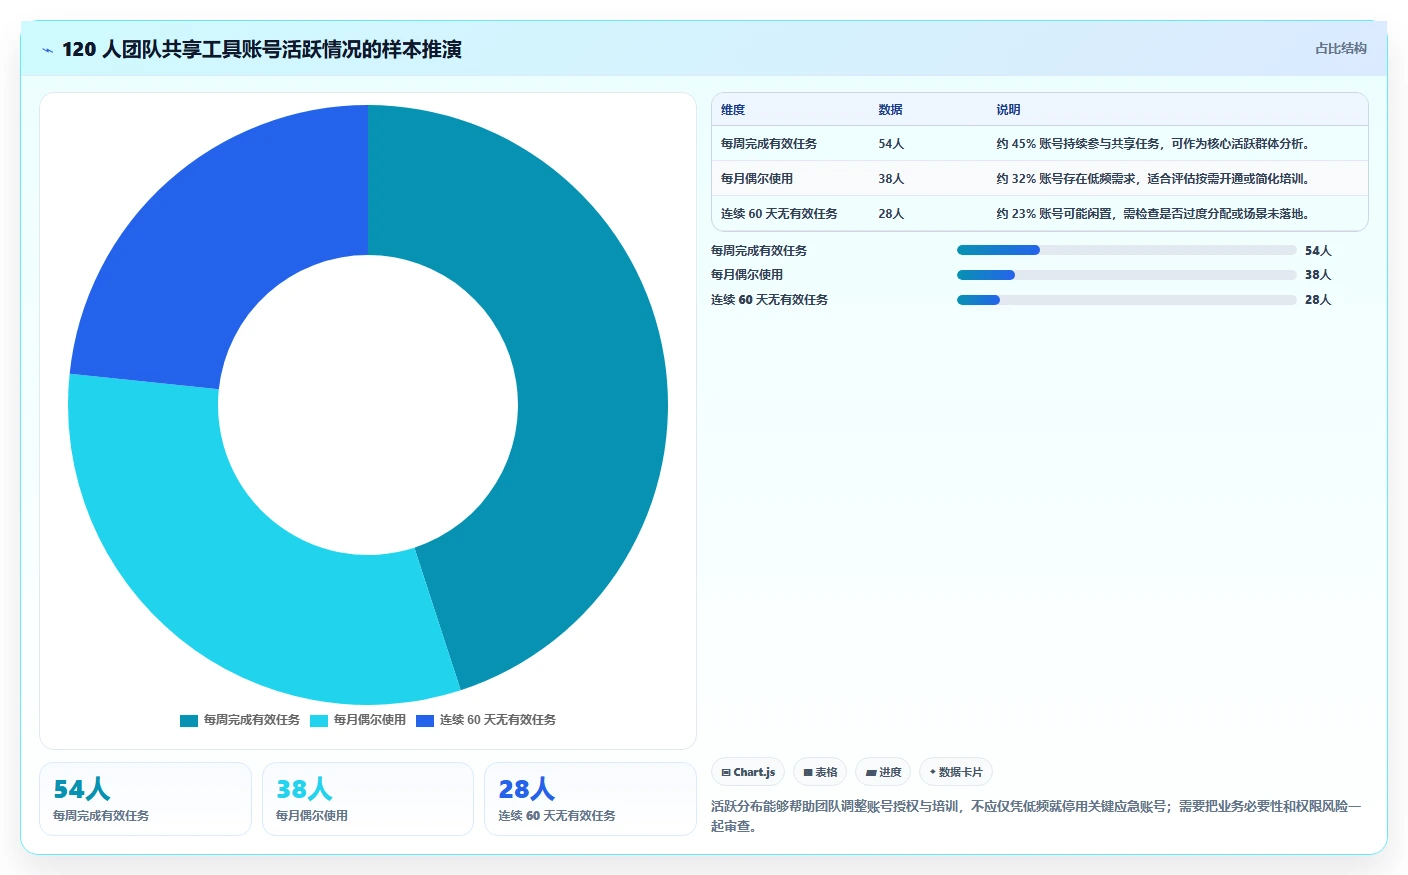
Task: Click the 约 32% 账号 description text
Action: [1153, 179]
